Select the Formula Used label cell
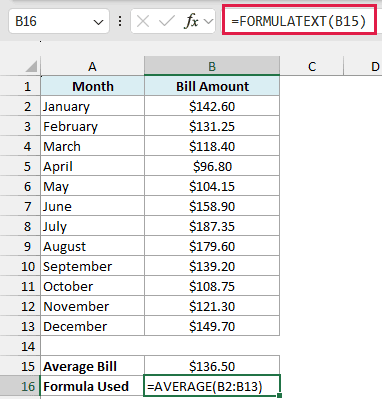382x399 pixels. (93, 386)
